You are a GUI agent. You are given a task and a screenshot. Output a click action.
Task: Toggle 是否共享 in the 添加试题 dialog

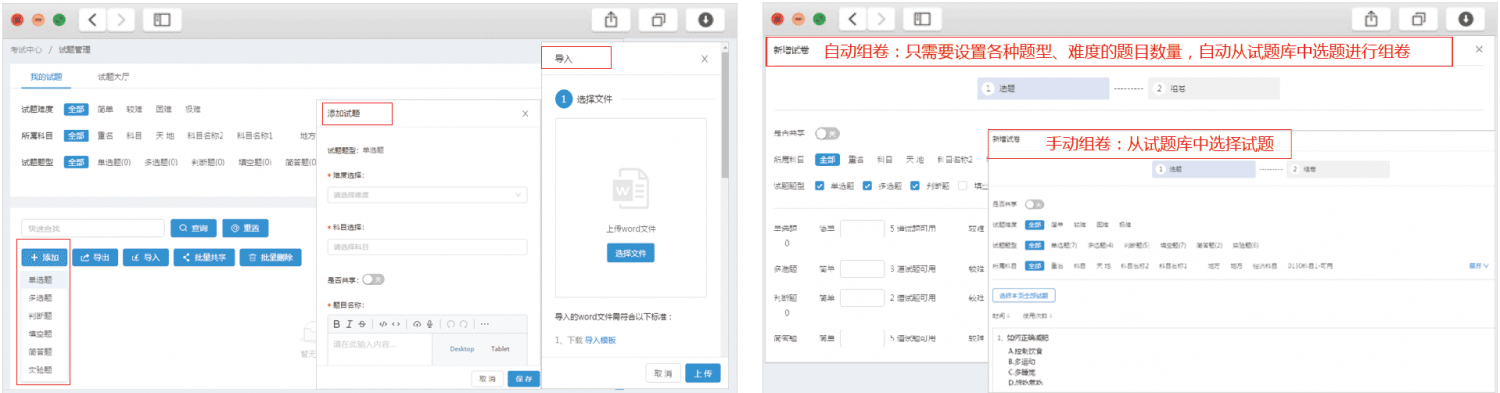(373, 280)
